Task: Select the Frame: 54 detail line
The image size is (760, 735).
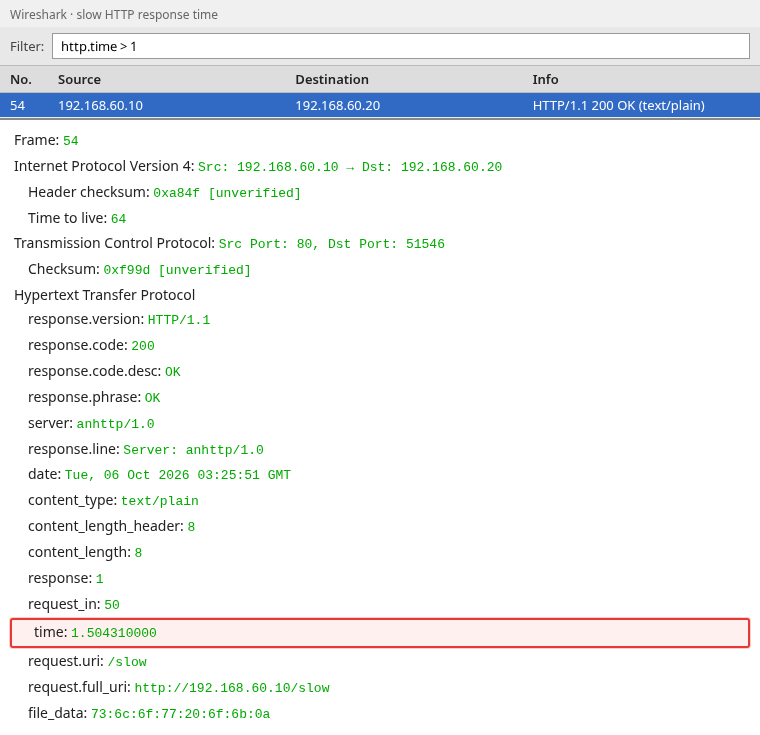Action: click(46, 140)
